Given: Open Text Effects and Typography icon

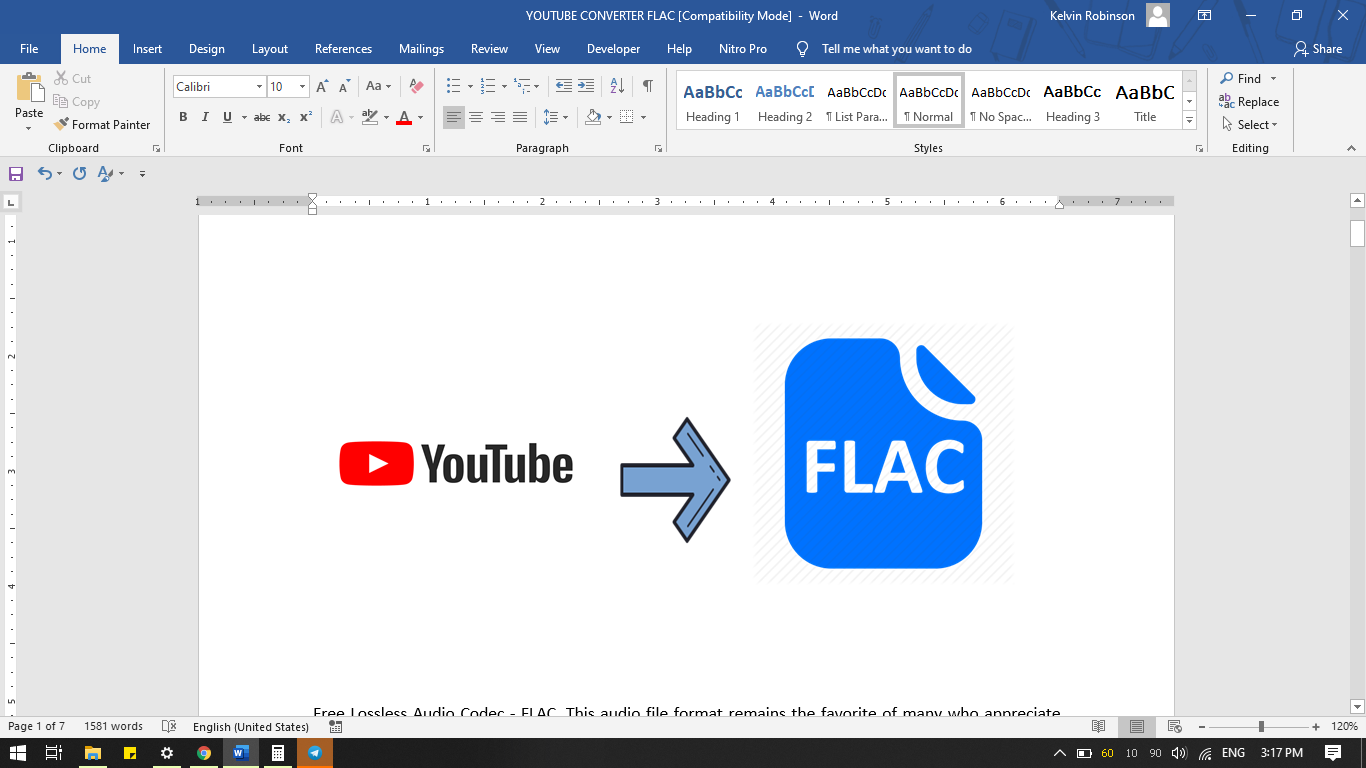Looking at the screenshot, I should (x=337, y=117).
